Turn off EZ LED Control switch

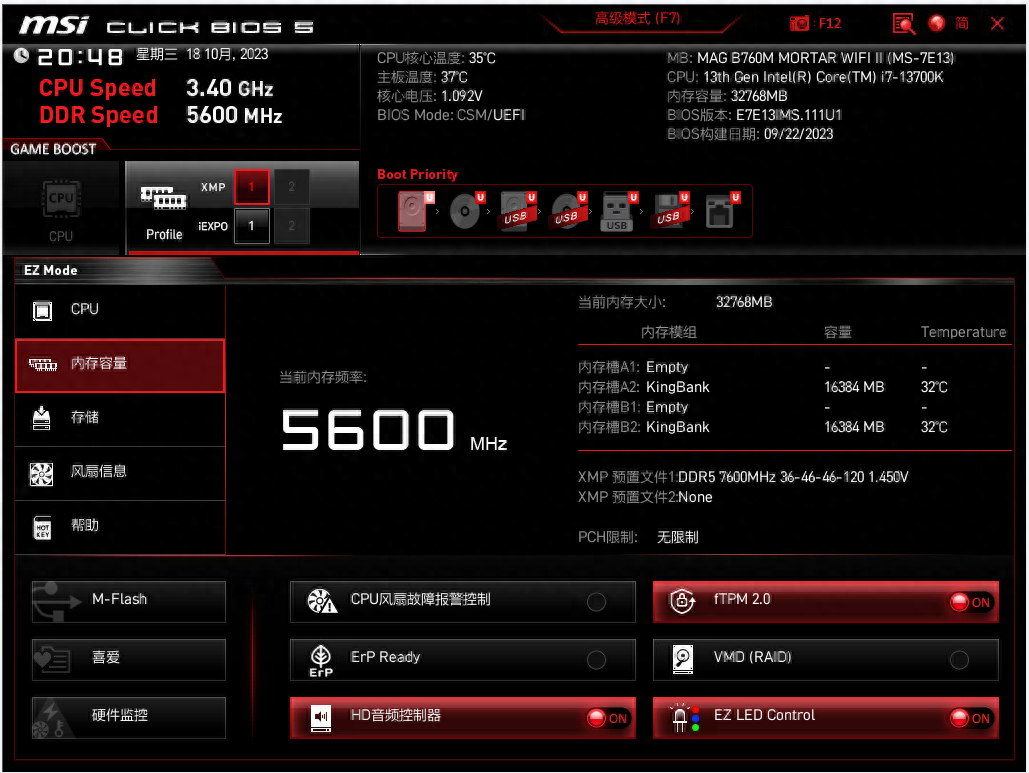click(x=970, y=718)
